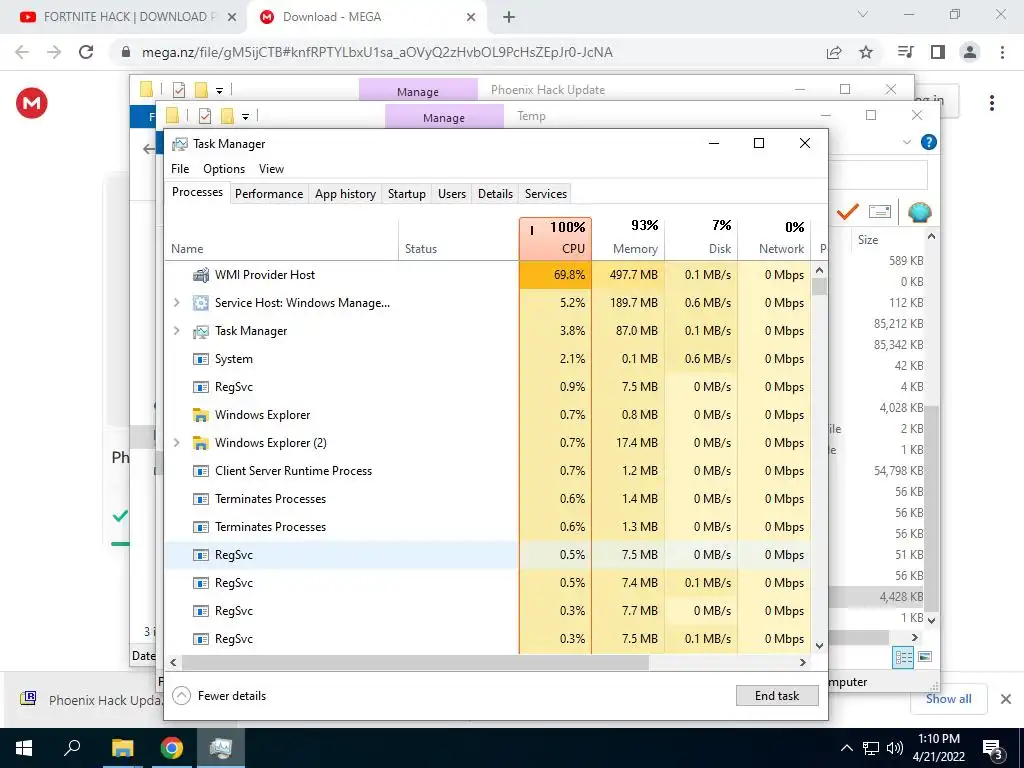Screen dimensions: 1024x768
Task: Expand the Task Manager process row
Action: tap(176, 331)
